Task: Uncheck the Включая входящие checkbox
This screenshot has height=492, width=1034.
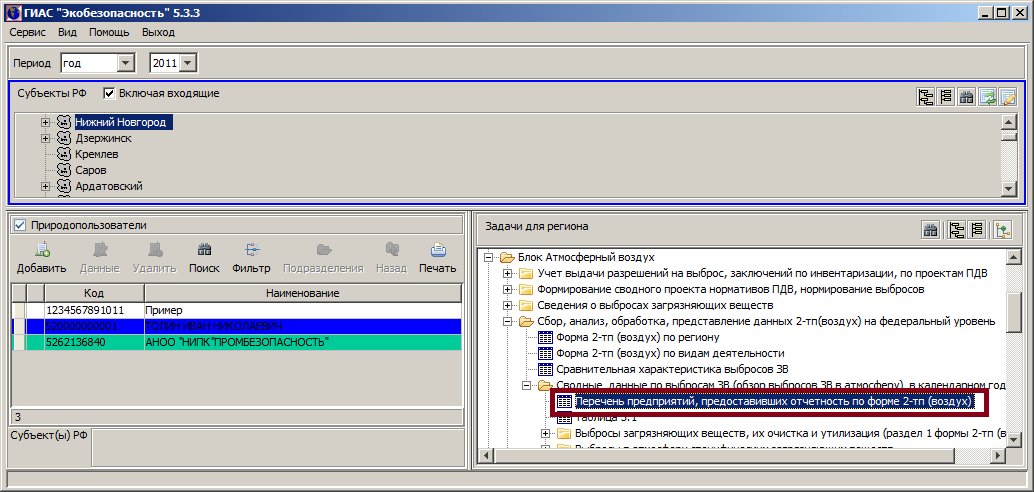Action: click(109, 94)
